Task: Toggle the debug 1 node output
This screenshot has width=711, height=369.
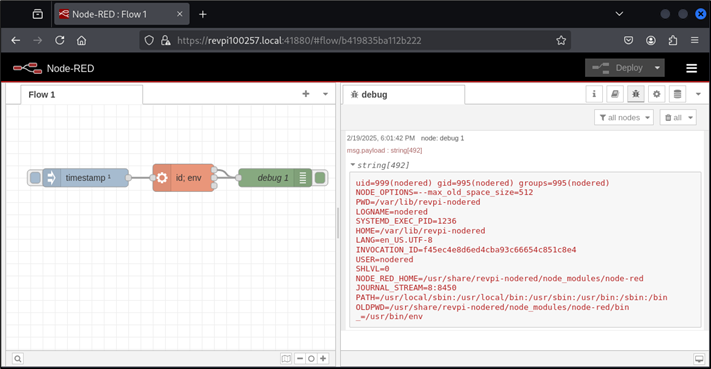Action: click(x=320, y=178)
